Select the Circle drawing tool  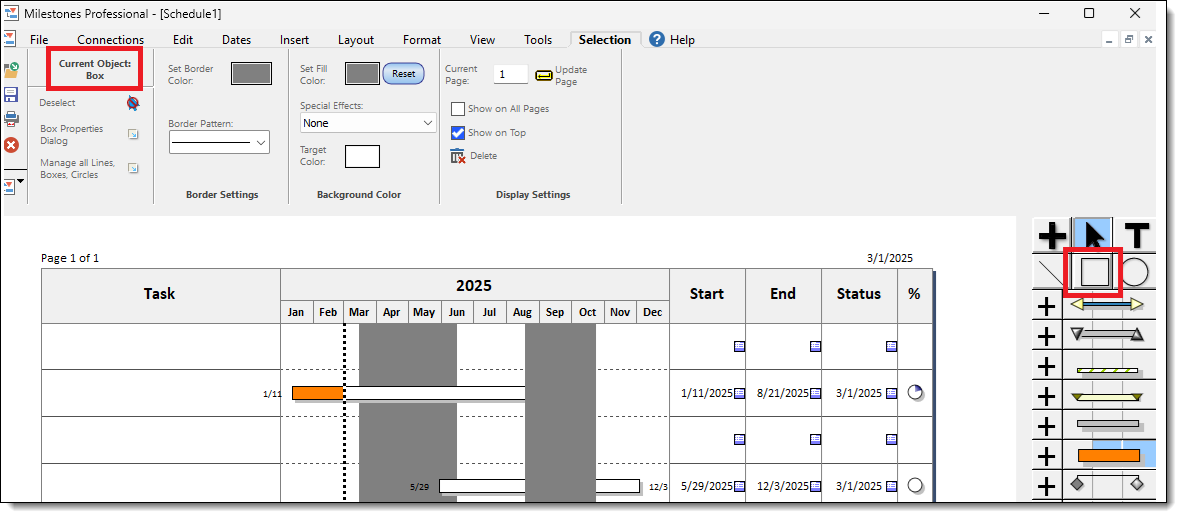[x=1135, y=271]
